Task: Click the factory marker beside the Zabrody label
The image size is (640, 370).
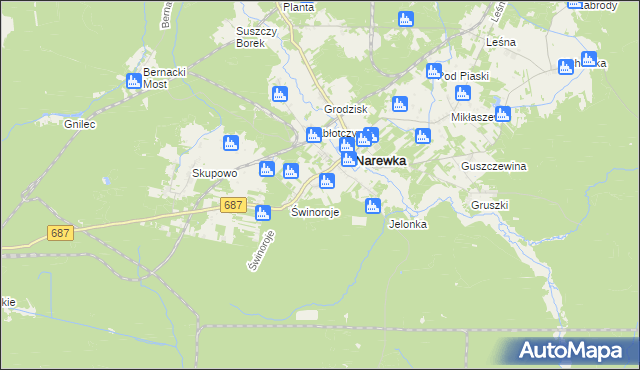Action: 575,4
